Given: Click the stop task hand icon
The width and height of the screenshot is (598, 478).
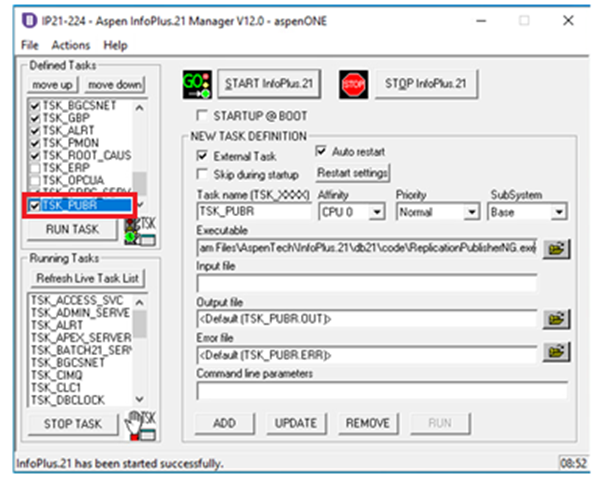Looking at the screenshot, I should pyautogui.click(x=141, y=425).
